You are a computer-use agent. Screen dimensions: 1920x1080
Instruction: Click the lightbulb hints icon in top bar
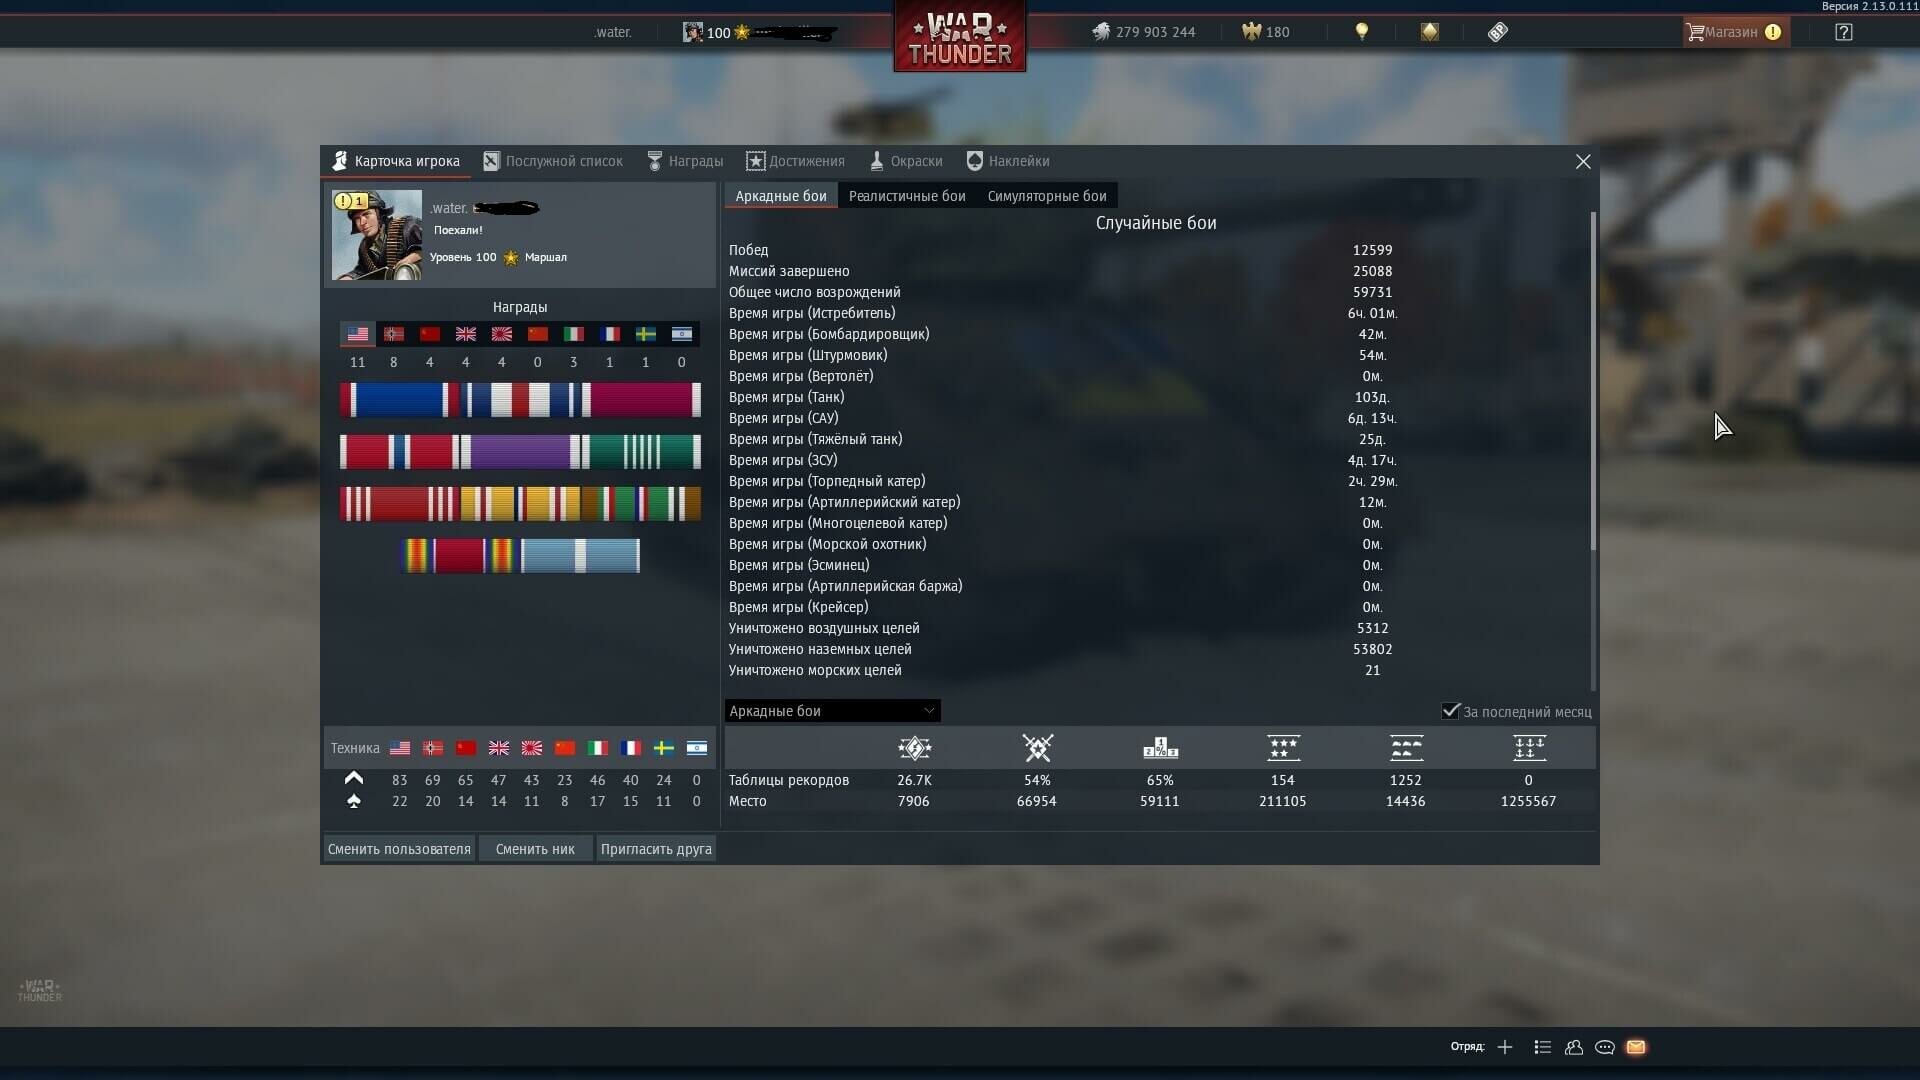tap(1361, 32)
